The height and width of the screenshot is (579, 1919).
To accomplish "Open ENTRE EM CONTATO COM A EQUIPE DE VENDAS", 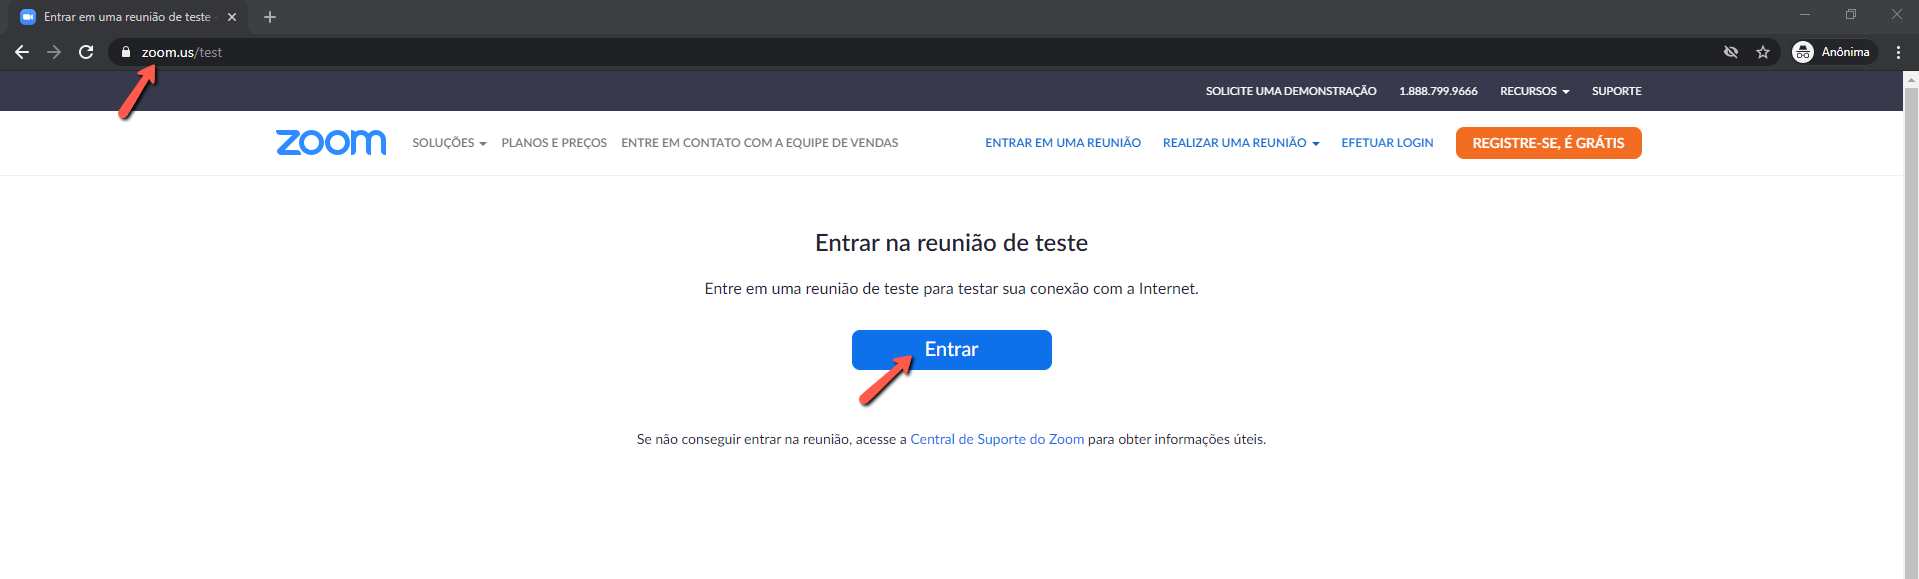I will coord(760,143).
